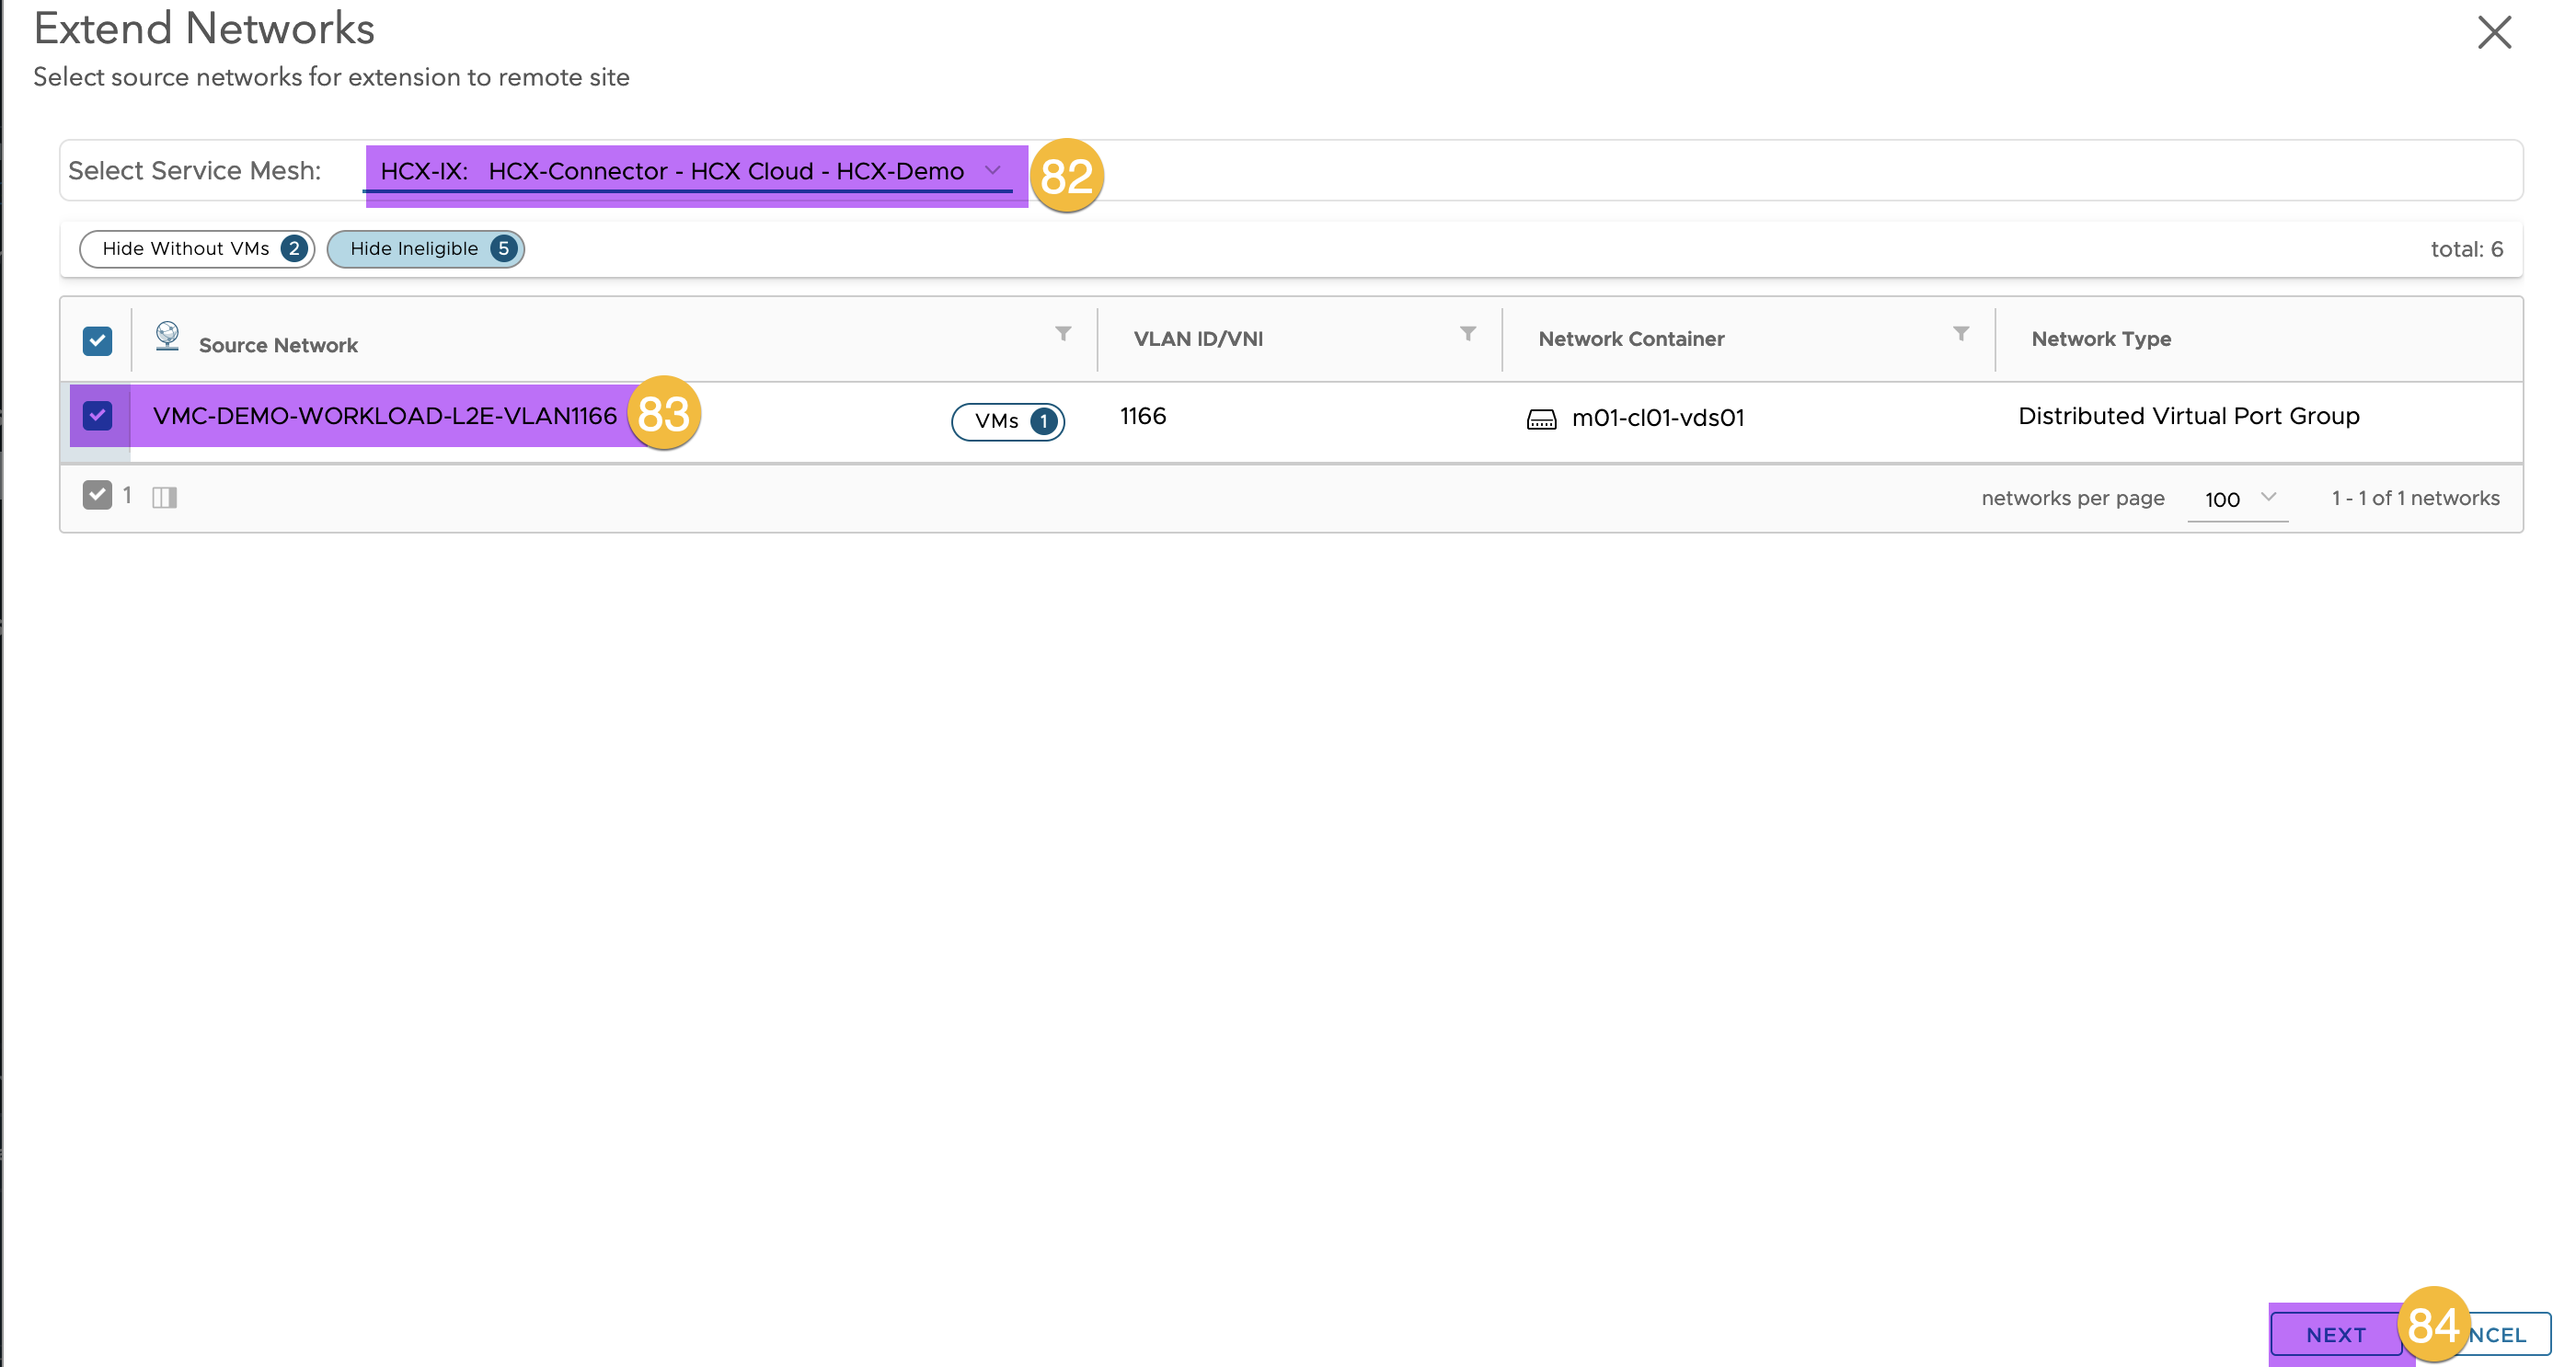Toggle select-all networks header checkbox
Viewport: 2576px width, 1367px height.
[x=97, y=341]
